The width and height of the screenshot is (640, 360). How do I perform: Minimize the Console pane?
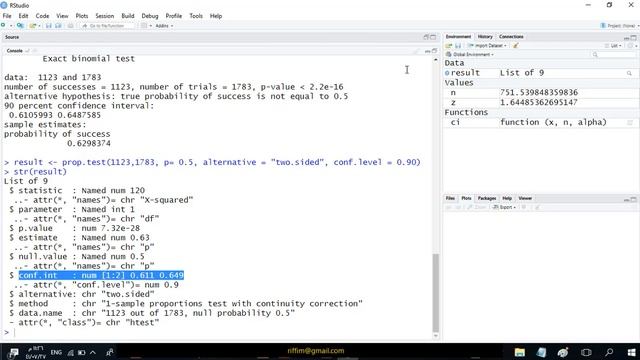427,51
